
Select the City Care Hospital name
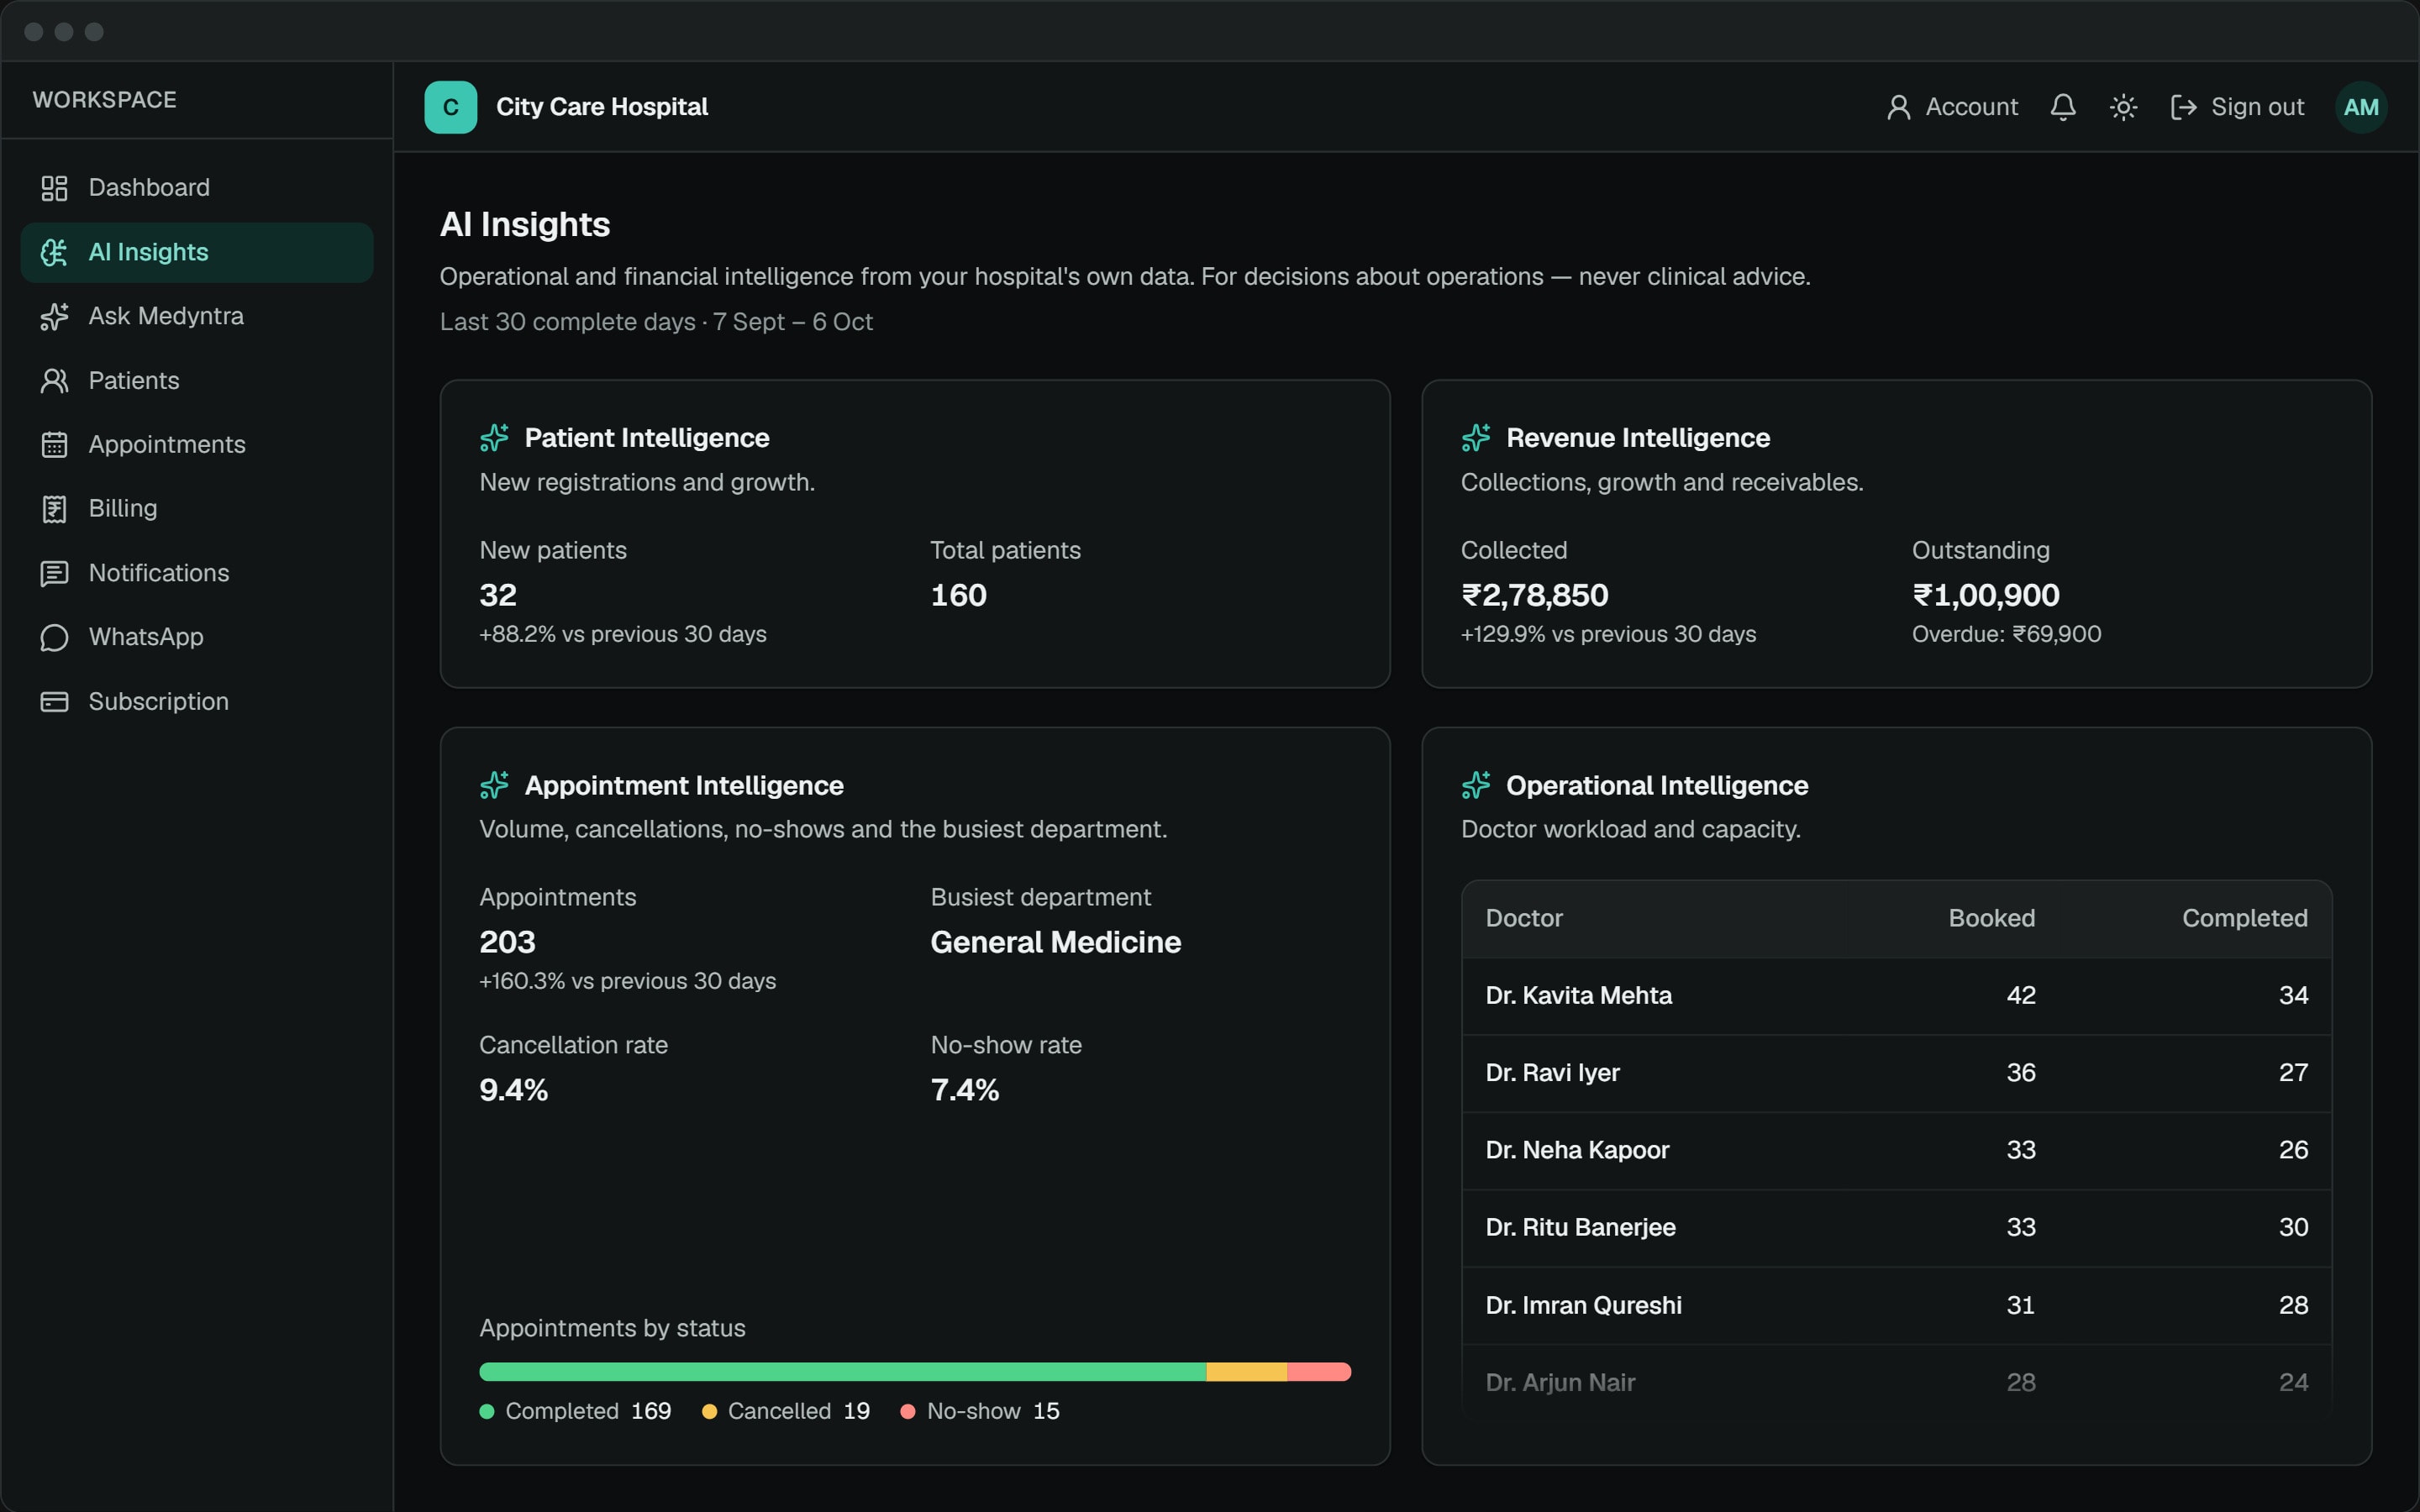pos(602,107)
